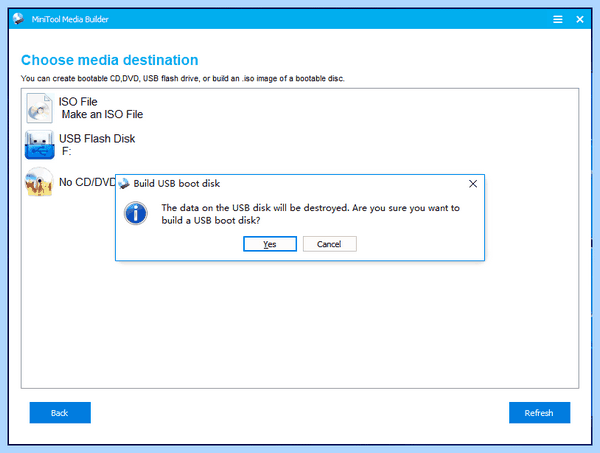Click the Refresh button
The height and width of the screenshot is (453, 600).
pyautogui.click(x=539, y=412)
